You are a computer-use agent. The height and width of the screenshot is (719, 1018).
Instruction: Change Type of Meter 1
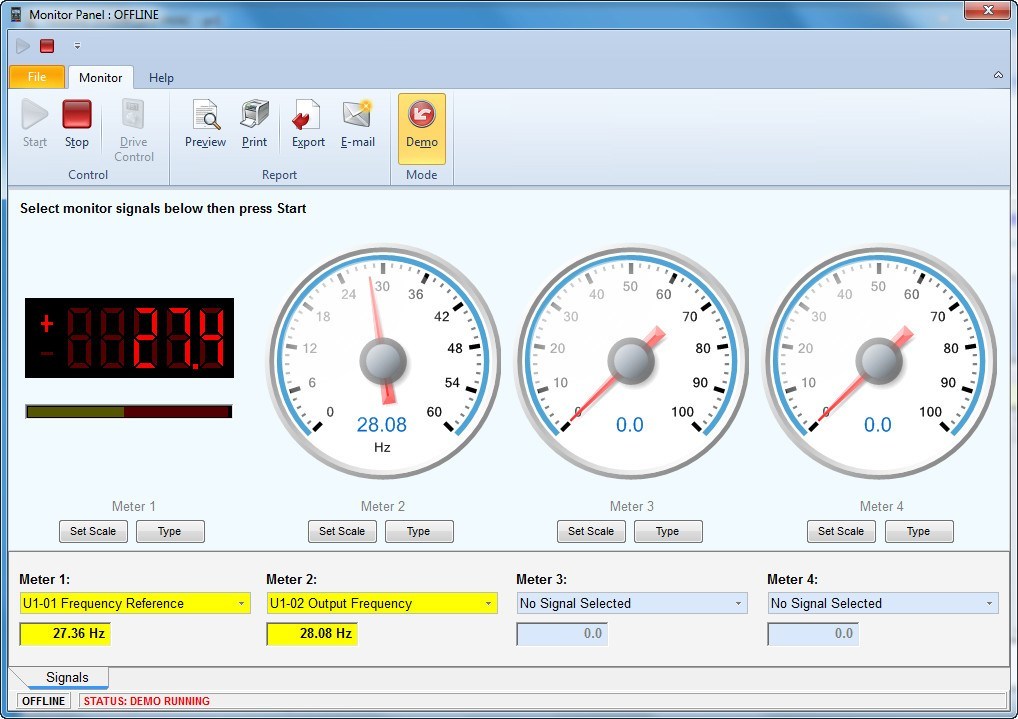click(x=170, y=531)
